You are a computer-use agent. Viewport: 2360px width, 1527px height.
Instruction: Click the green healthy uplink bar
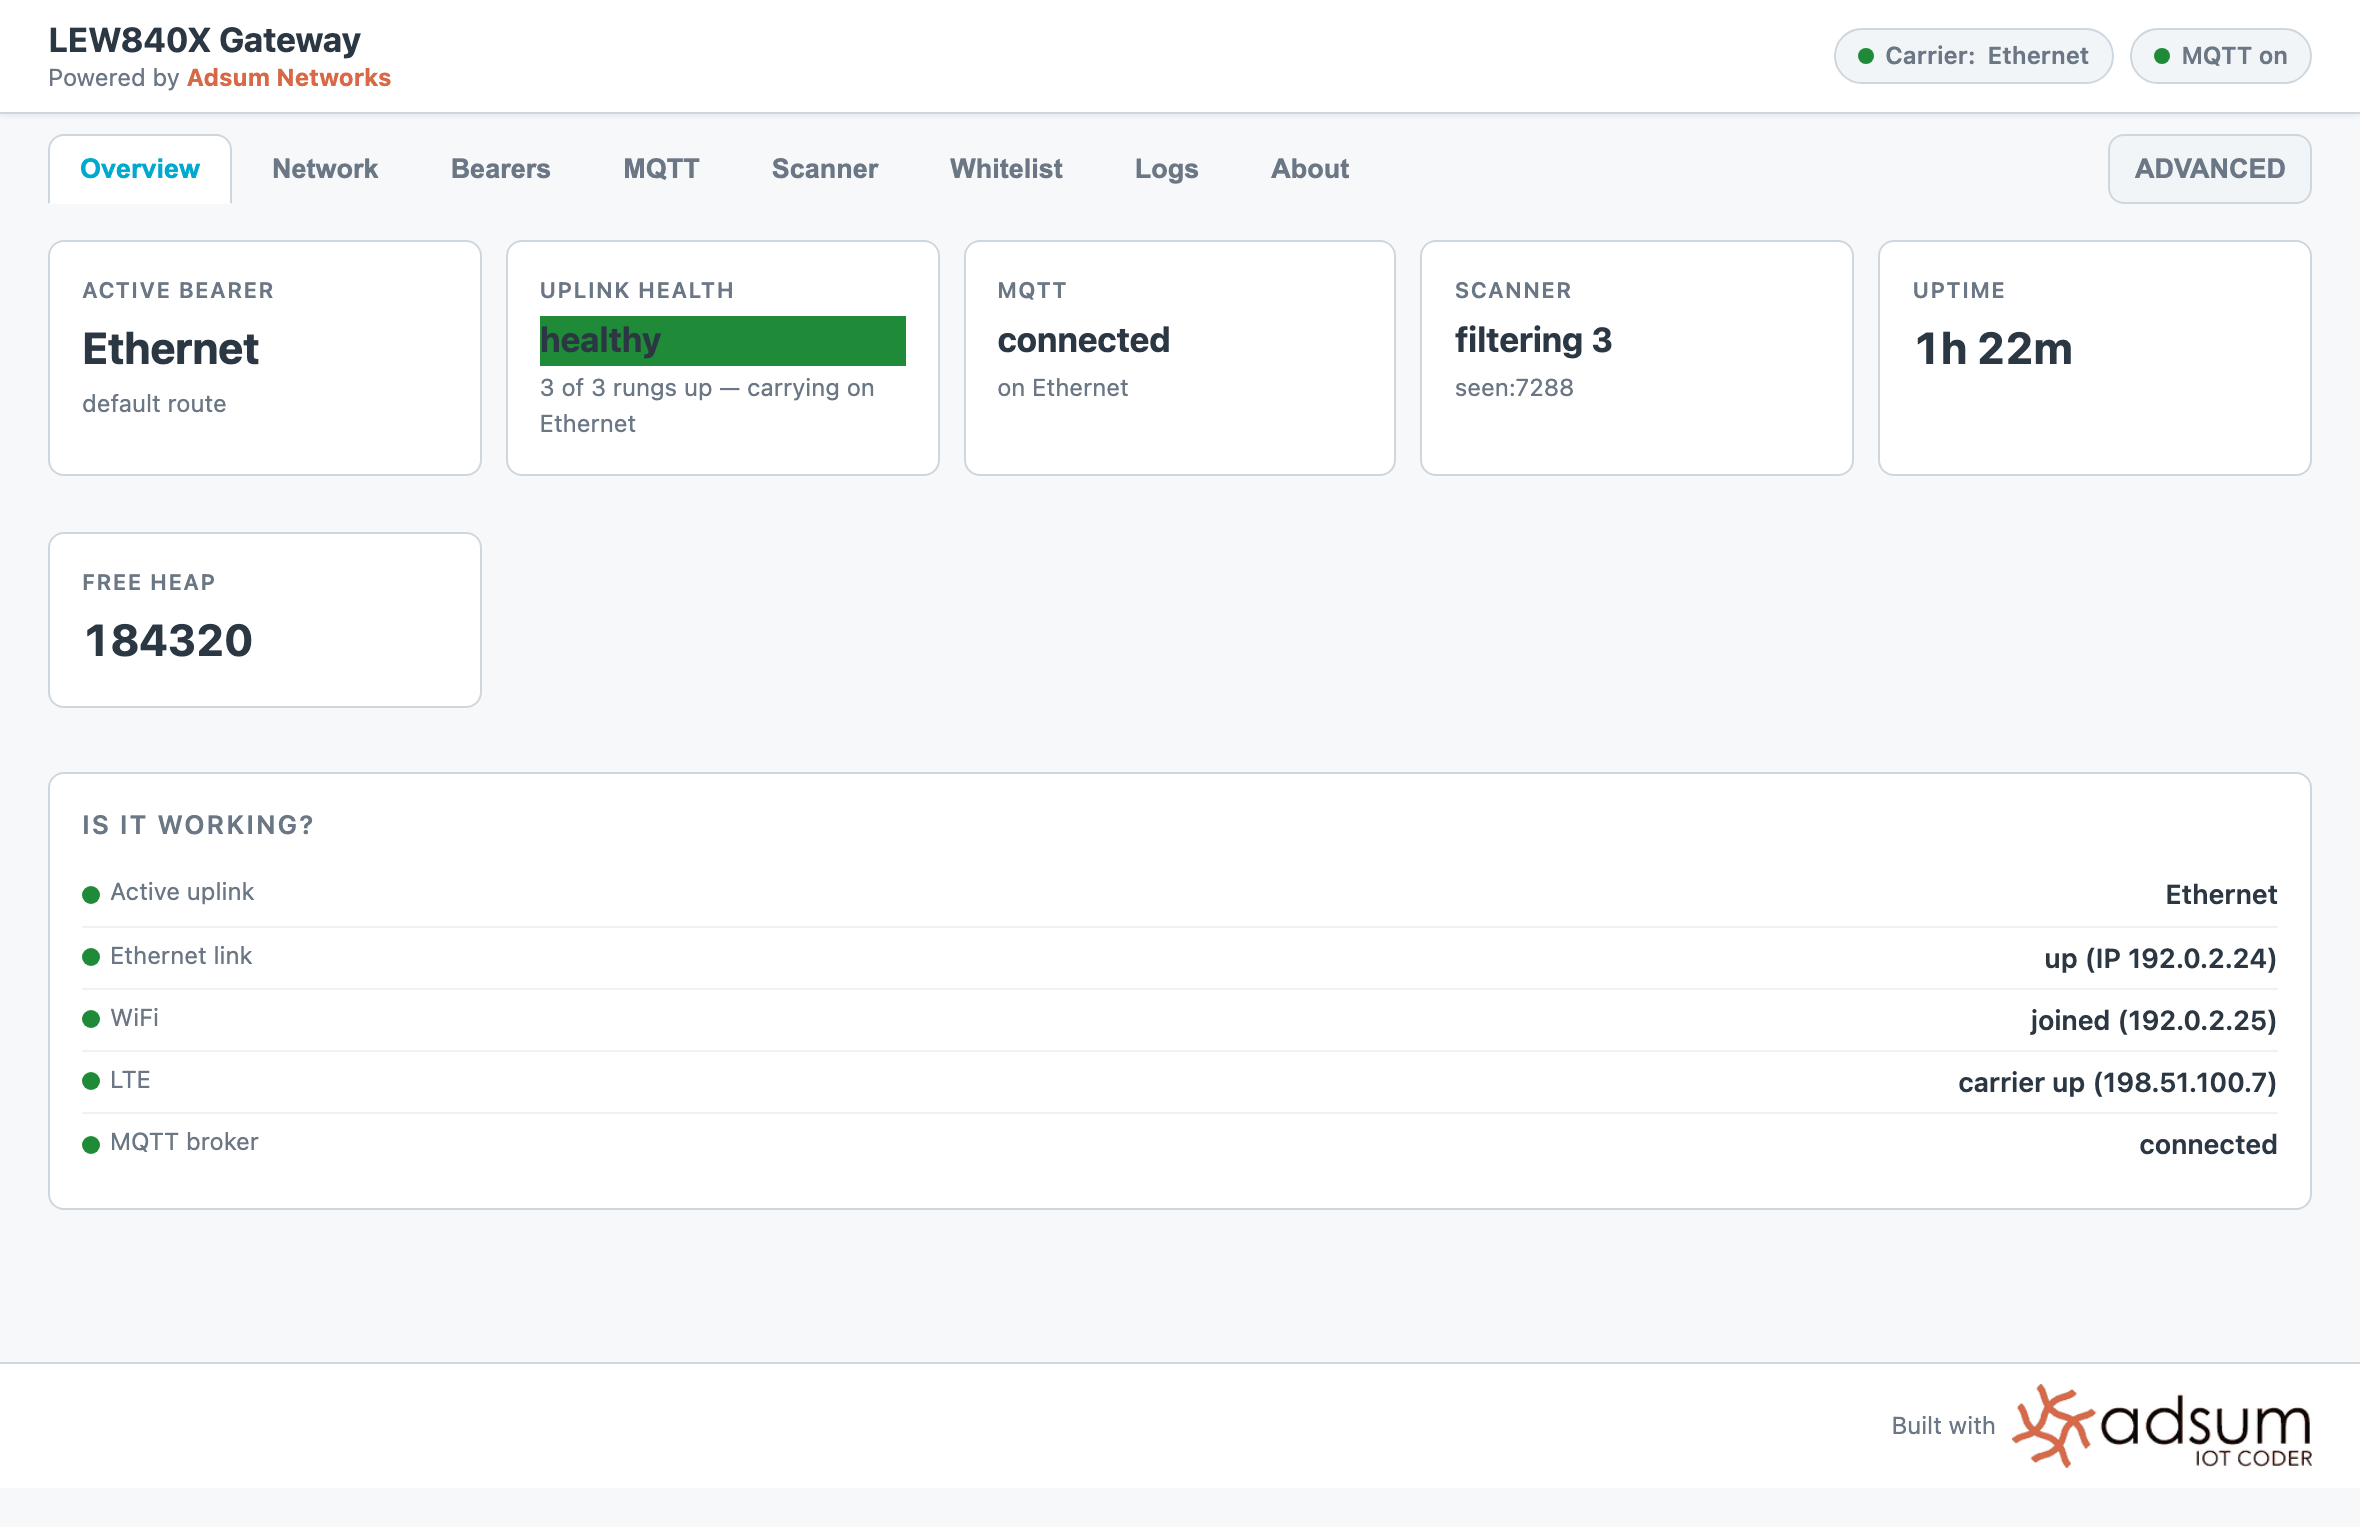(723, 341)
